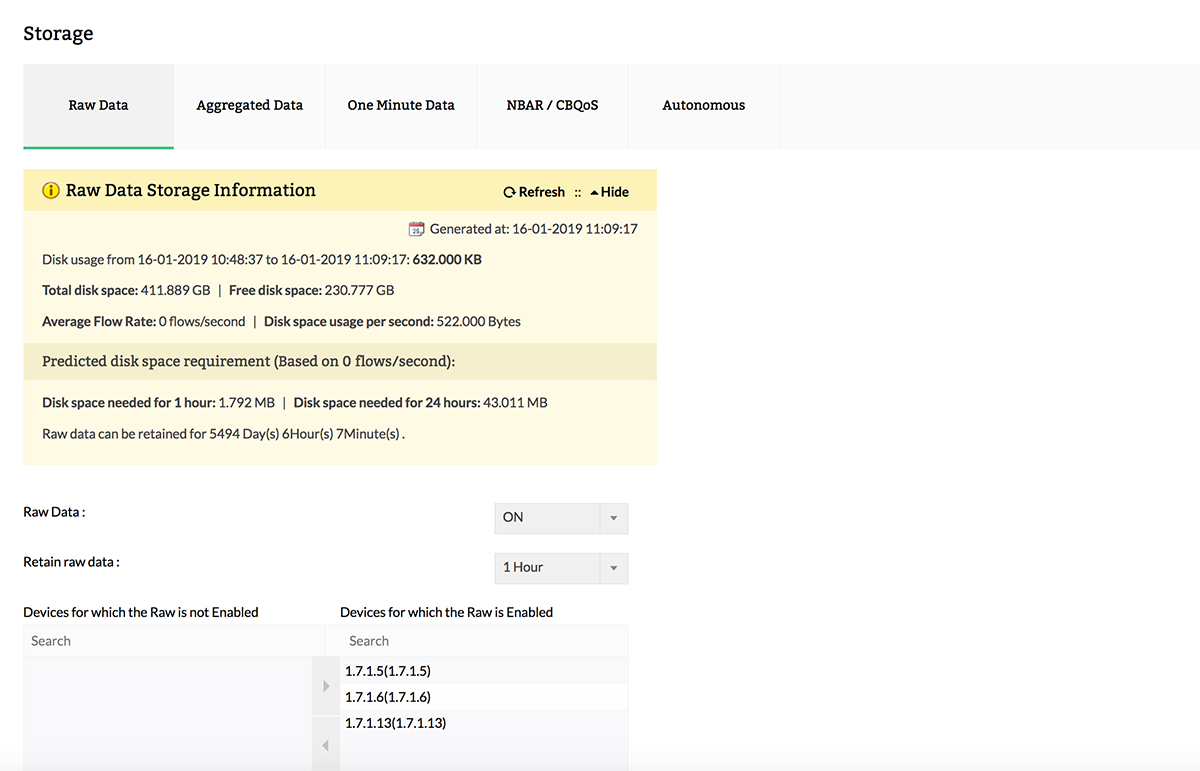1200x771 pixels.
Task: Click the 43.011 MB 24 hours value
Action: [x=516, y=403]
